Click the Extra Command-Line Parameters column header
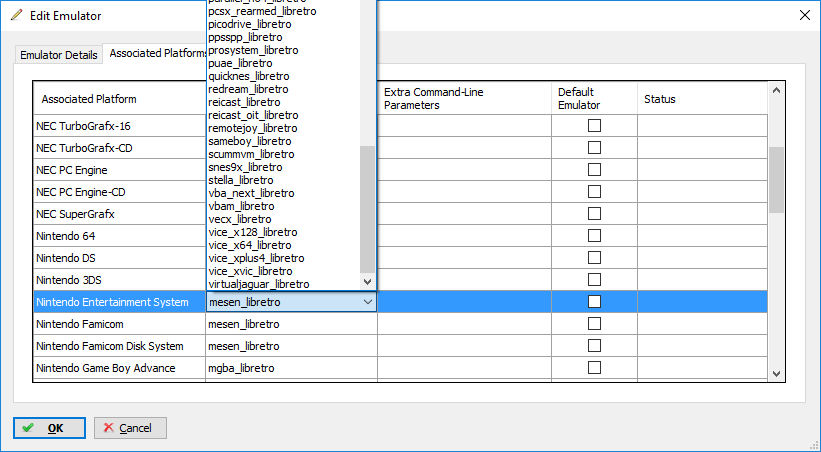821x452 pixels. click(464, 98)
